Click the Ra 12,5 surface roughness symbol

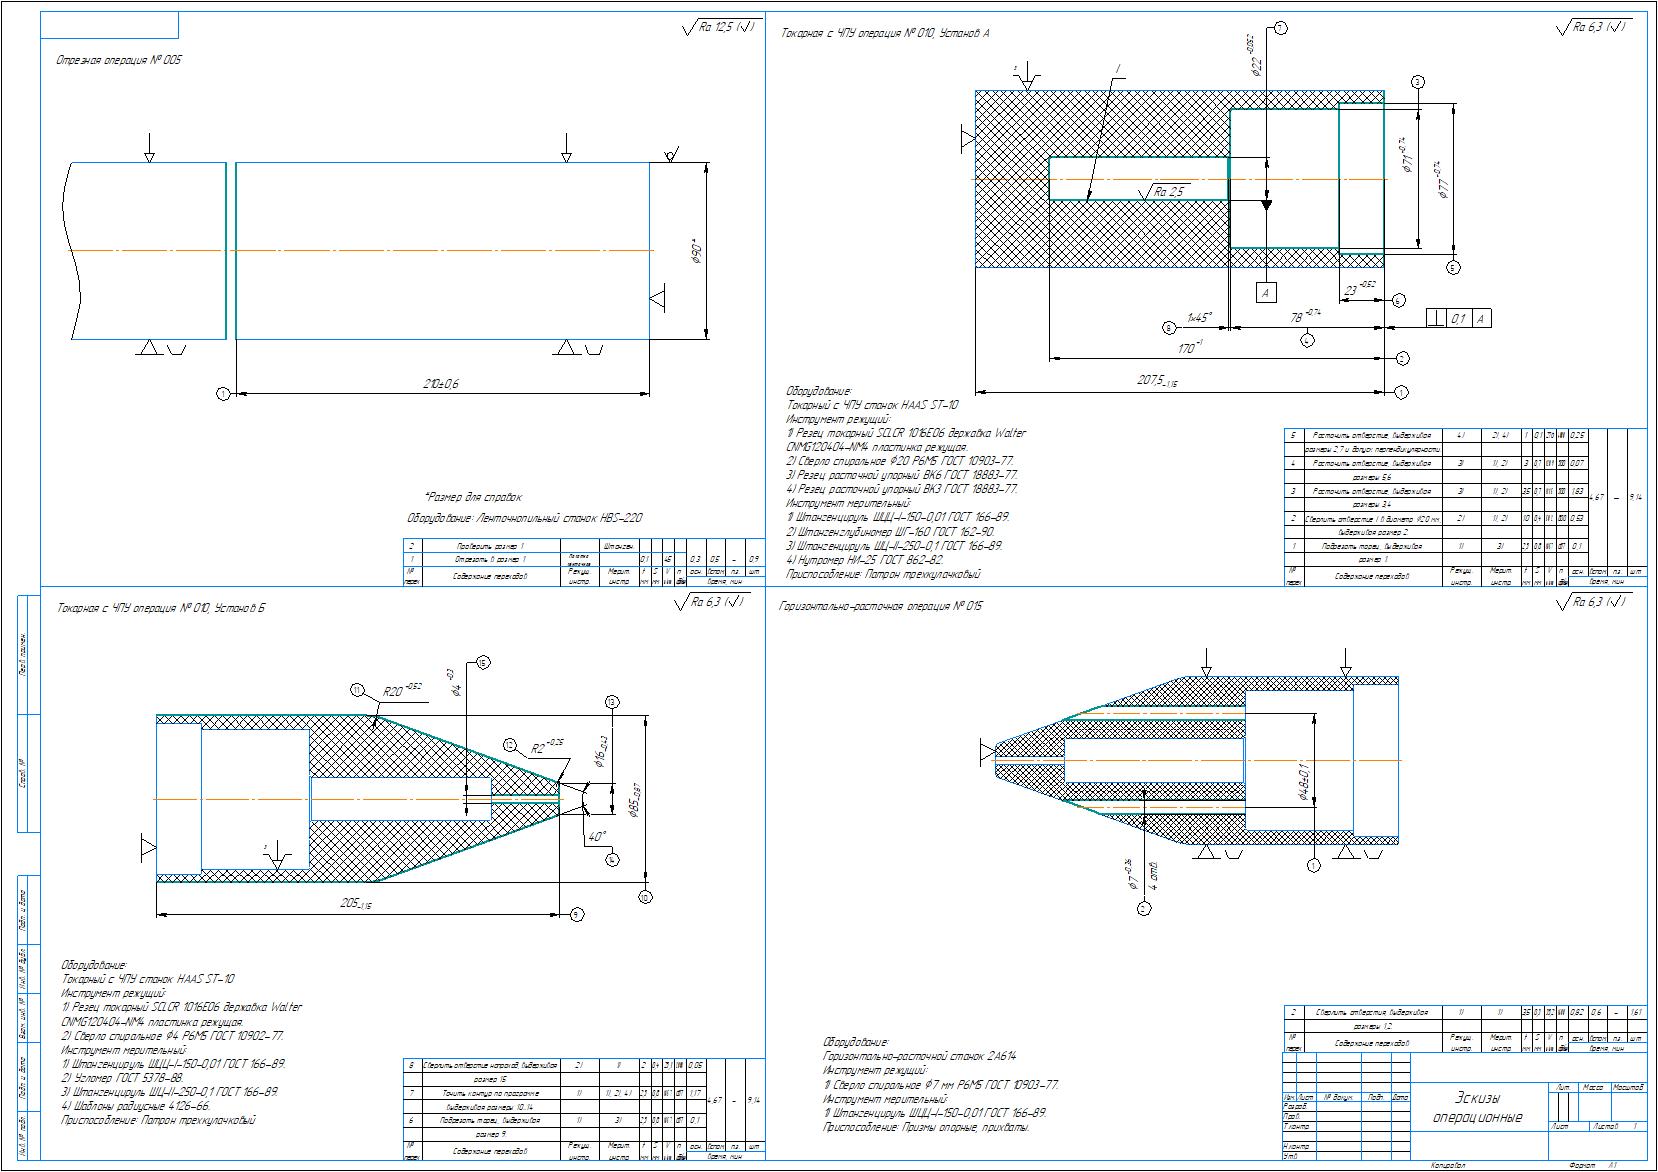click(718, 28)
